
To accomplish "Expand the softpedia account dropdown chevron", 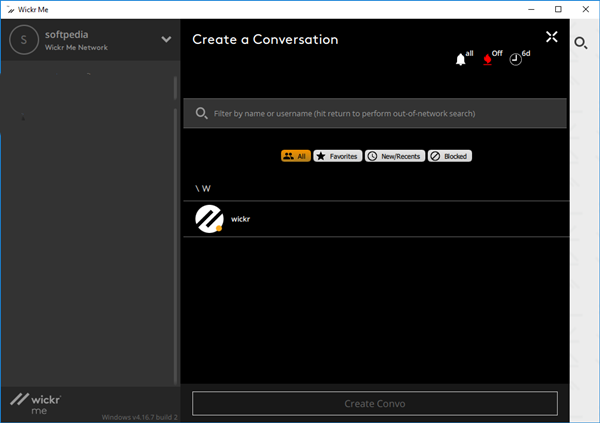I will tap(166, 40).
